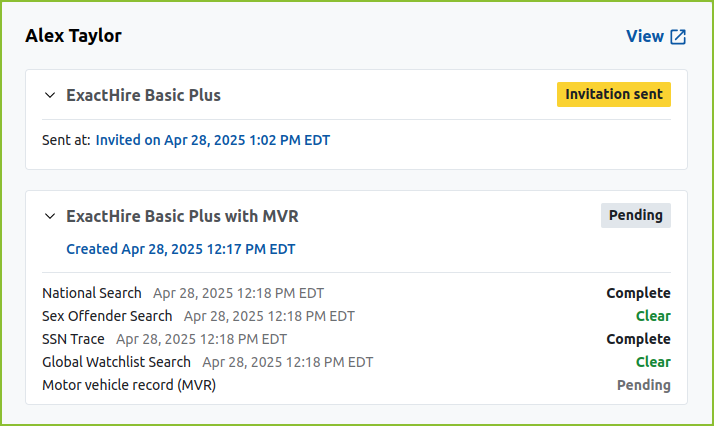
Task: Click the Invitation sent yellow badge
Action: pos(613,94)
